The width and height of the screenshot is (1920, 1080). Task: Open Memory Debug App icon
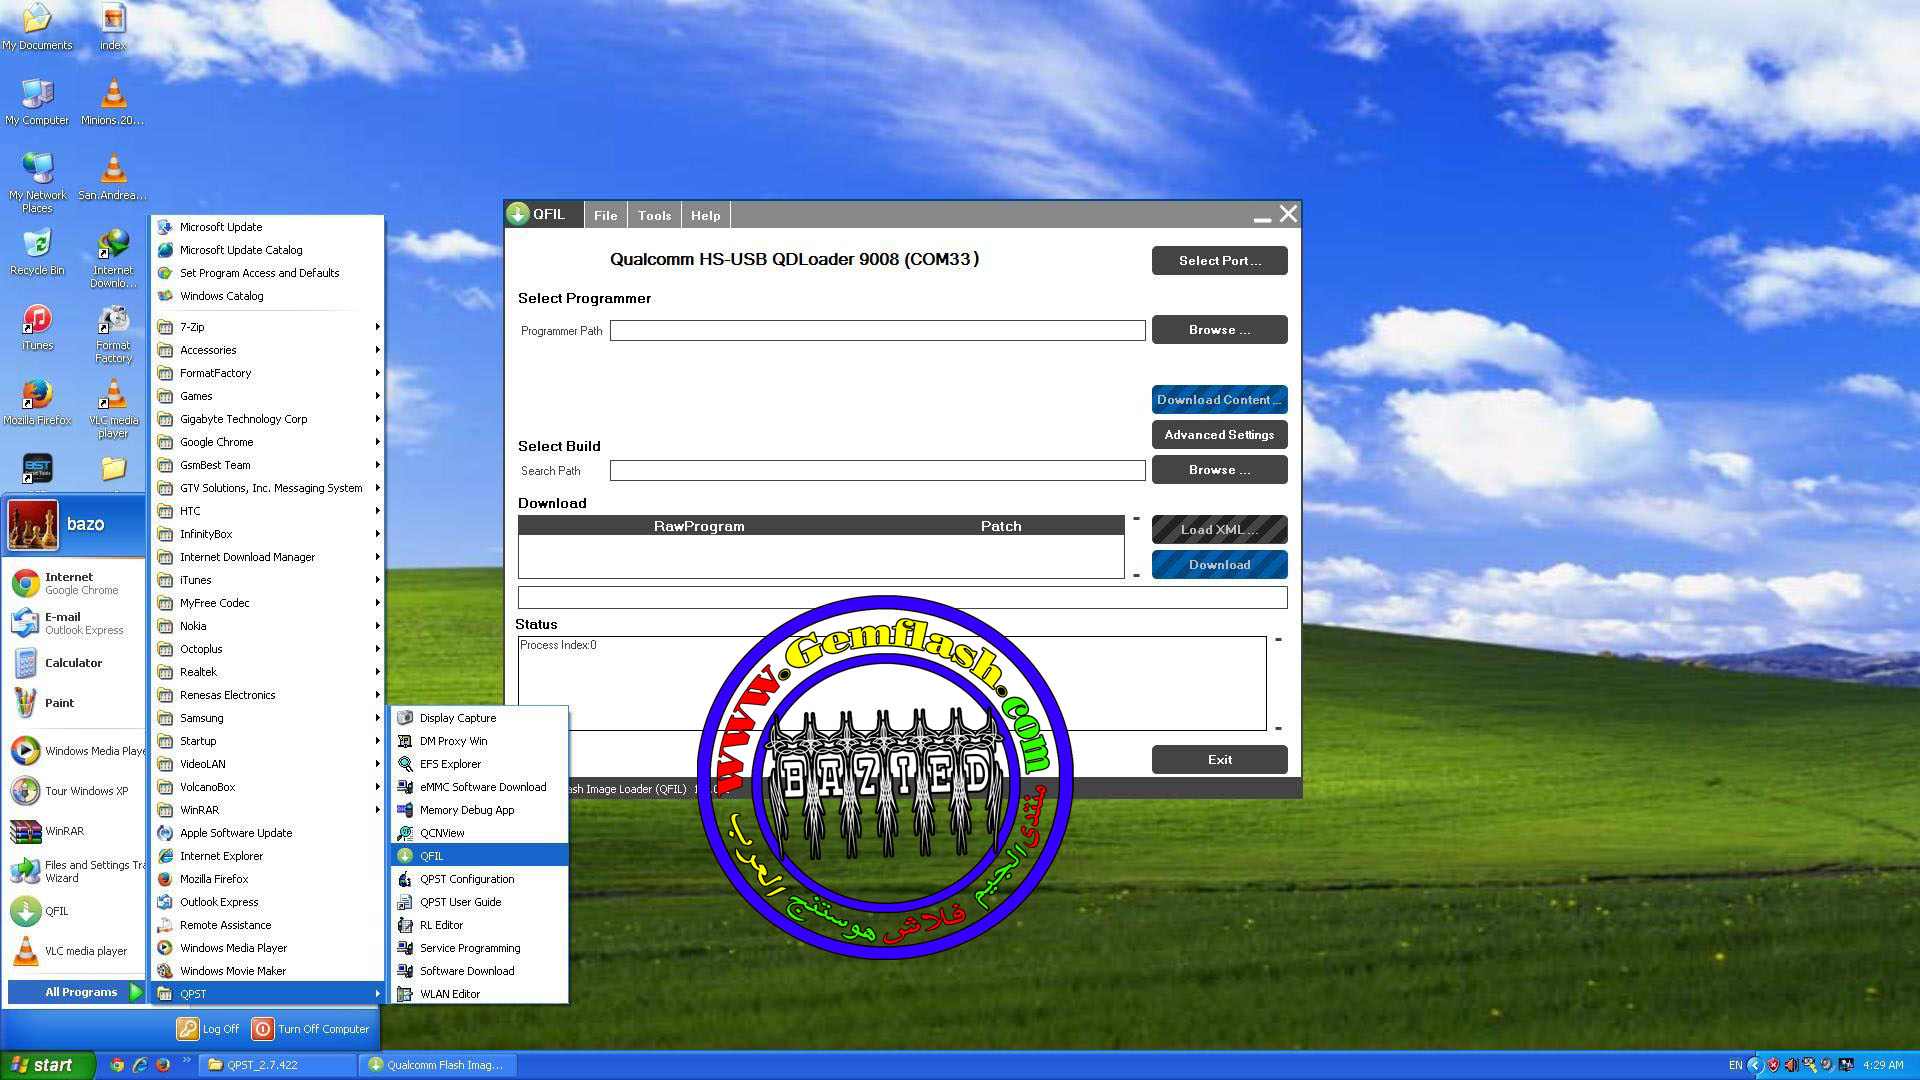point(405,810)
